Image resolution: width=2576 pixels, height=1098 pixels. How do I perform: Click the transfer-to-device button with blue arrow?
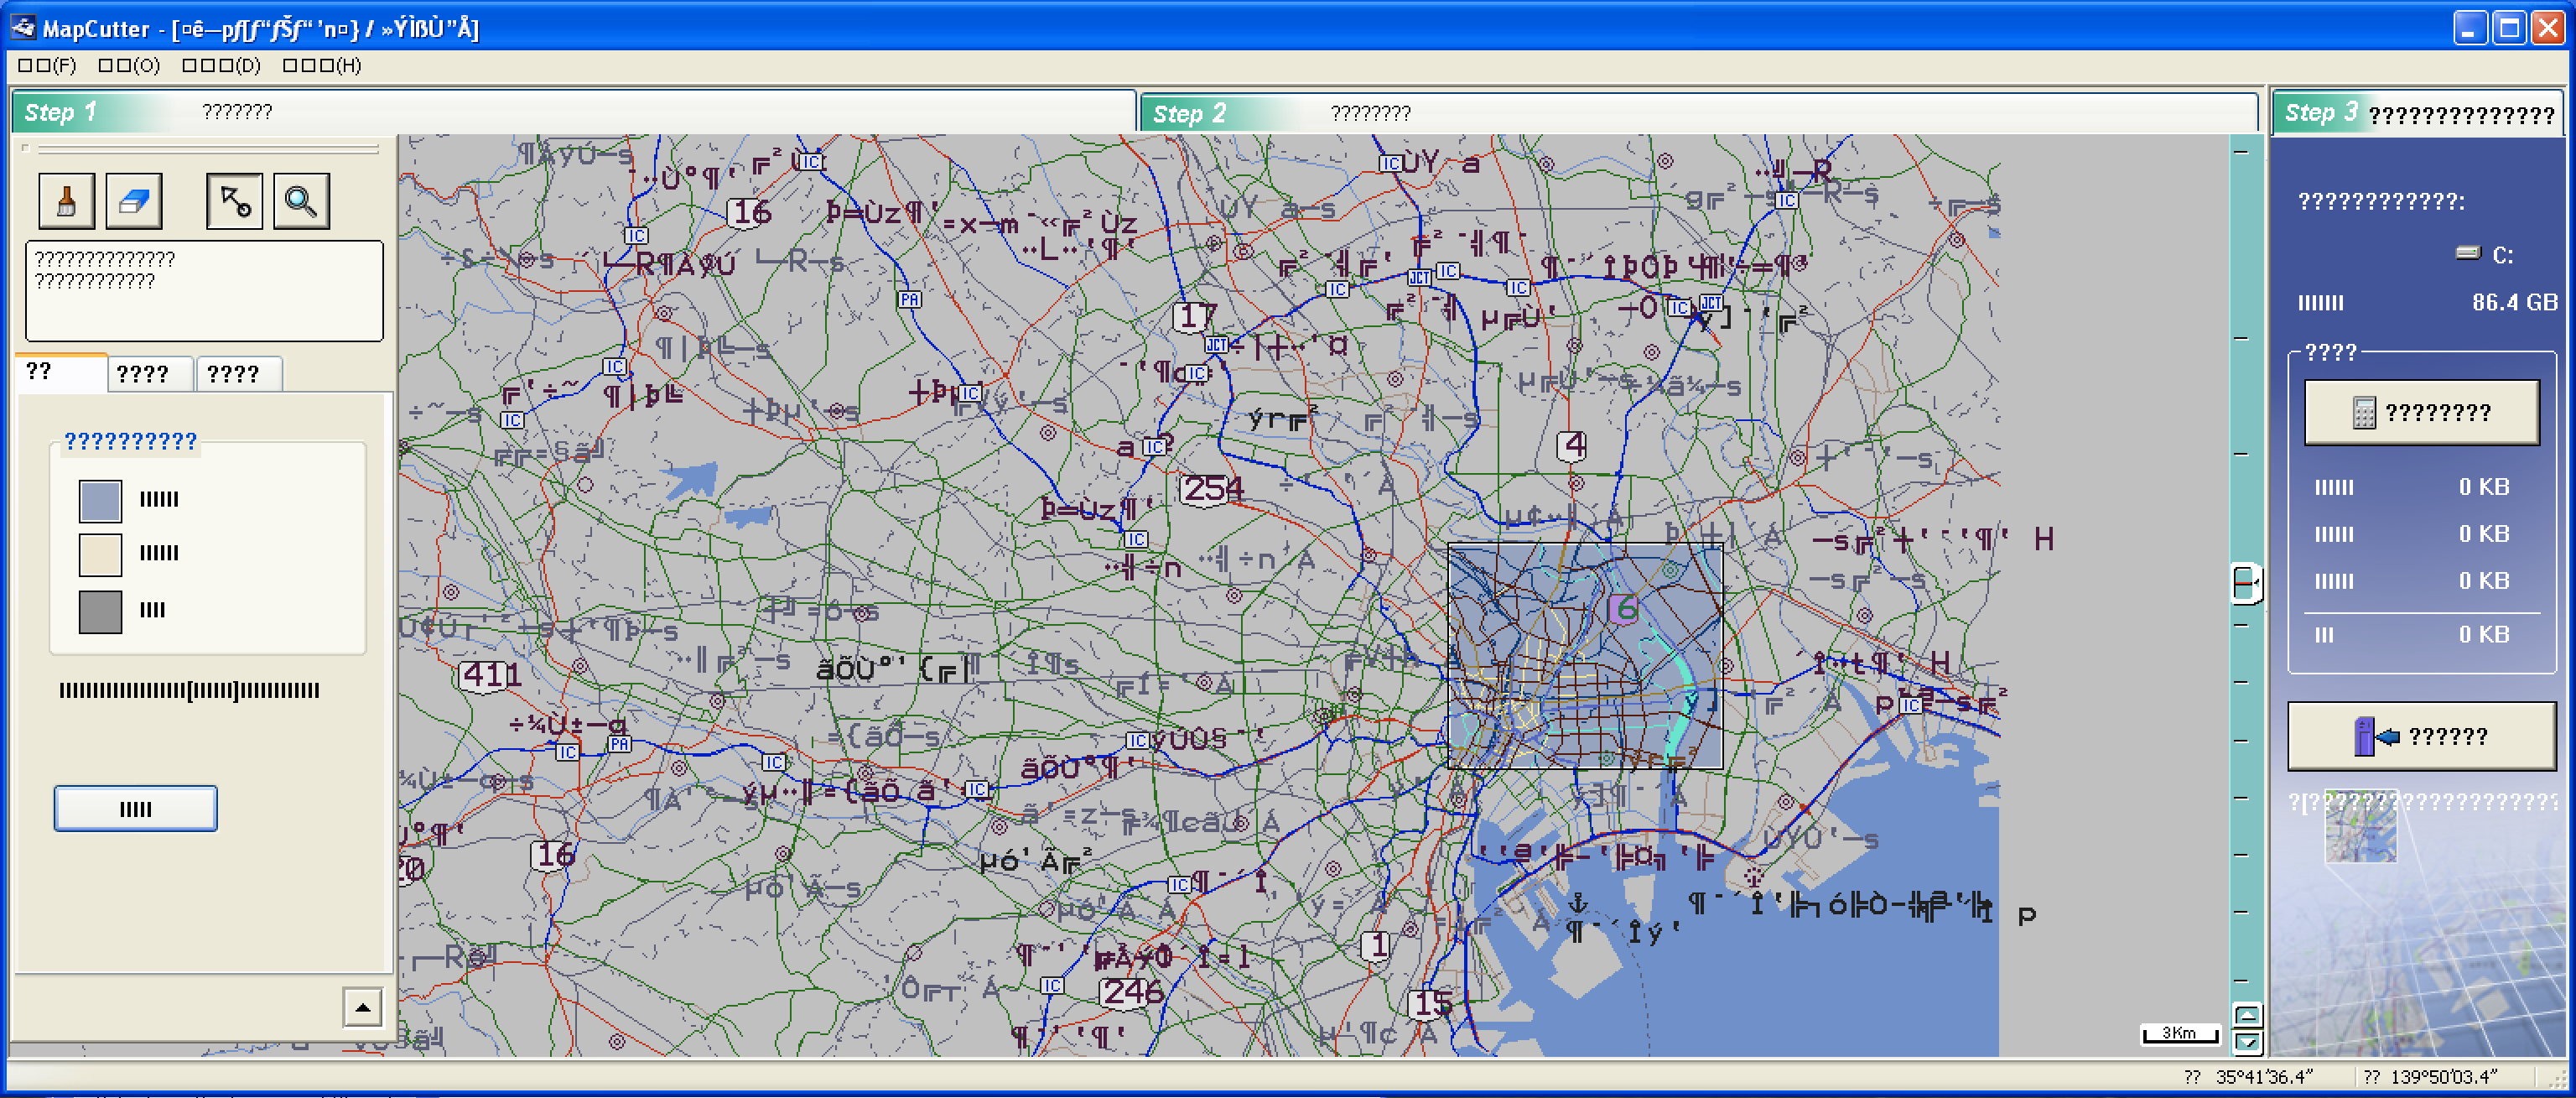click(x=2421, y=736)
